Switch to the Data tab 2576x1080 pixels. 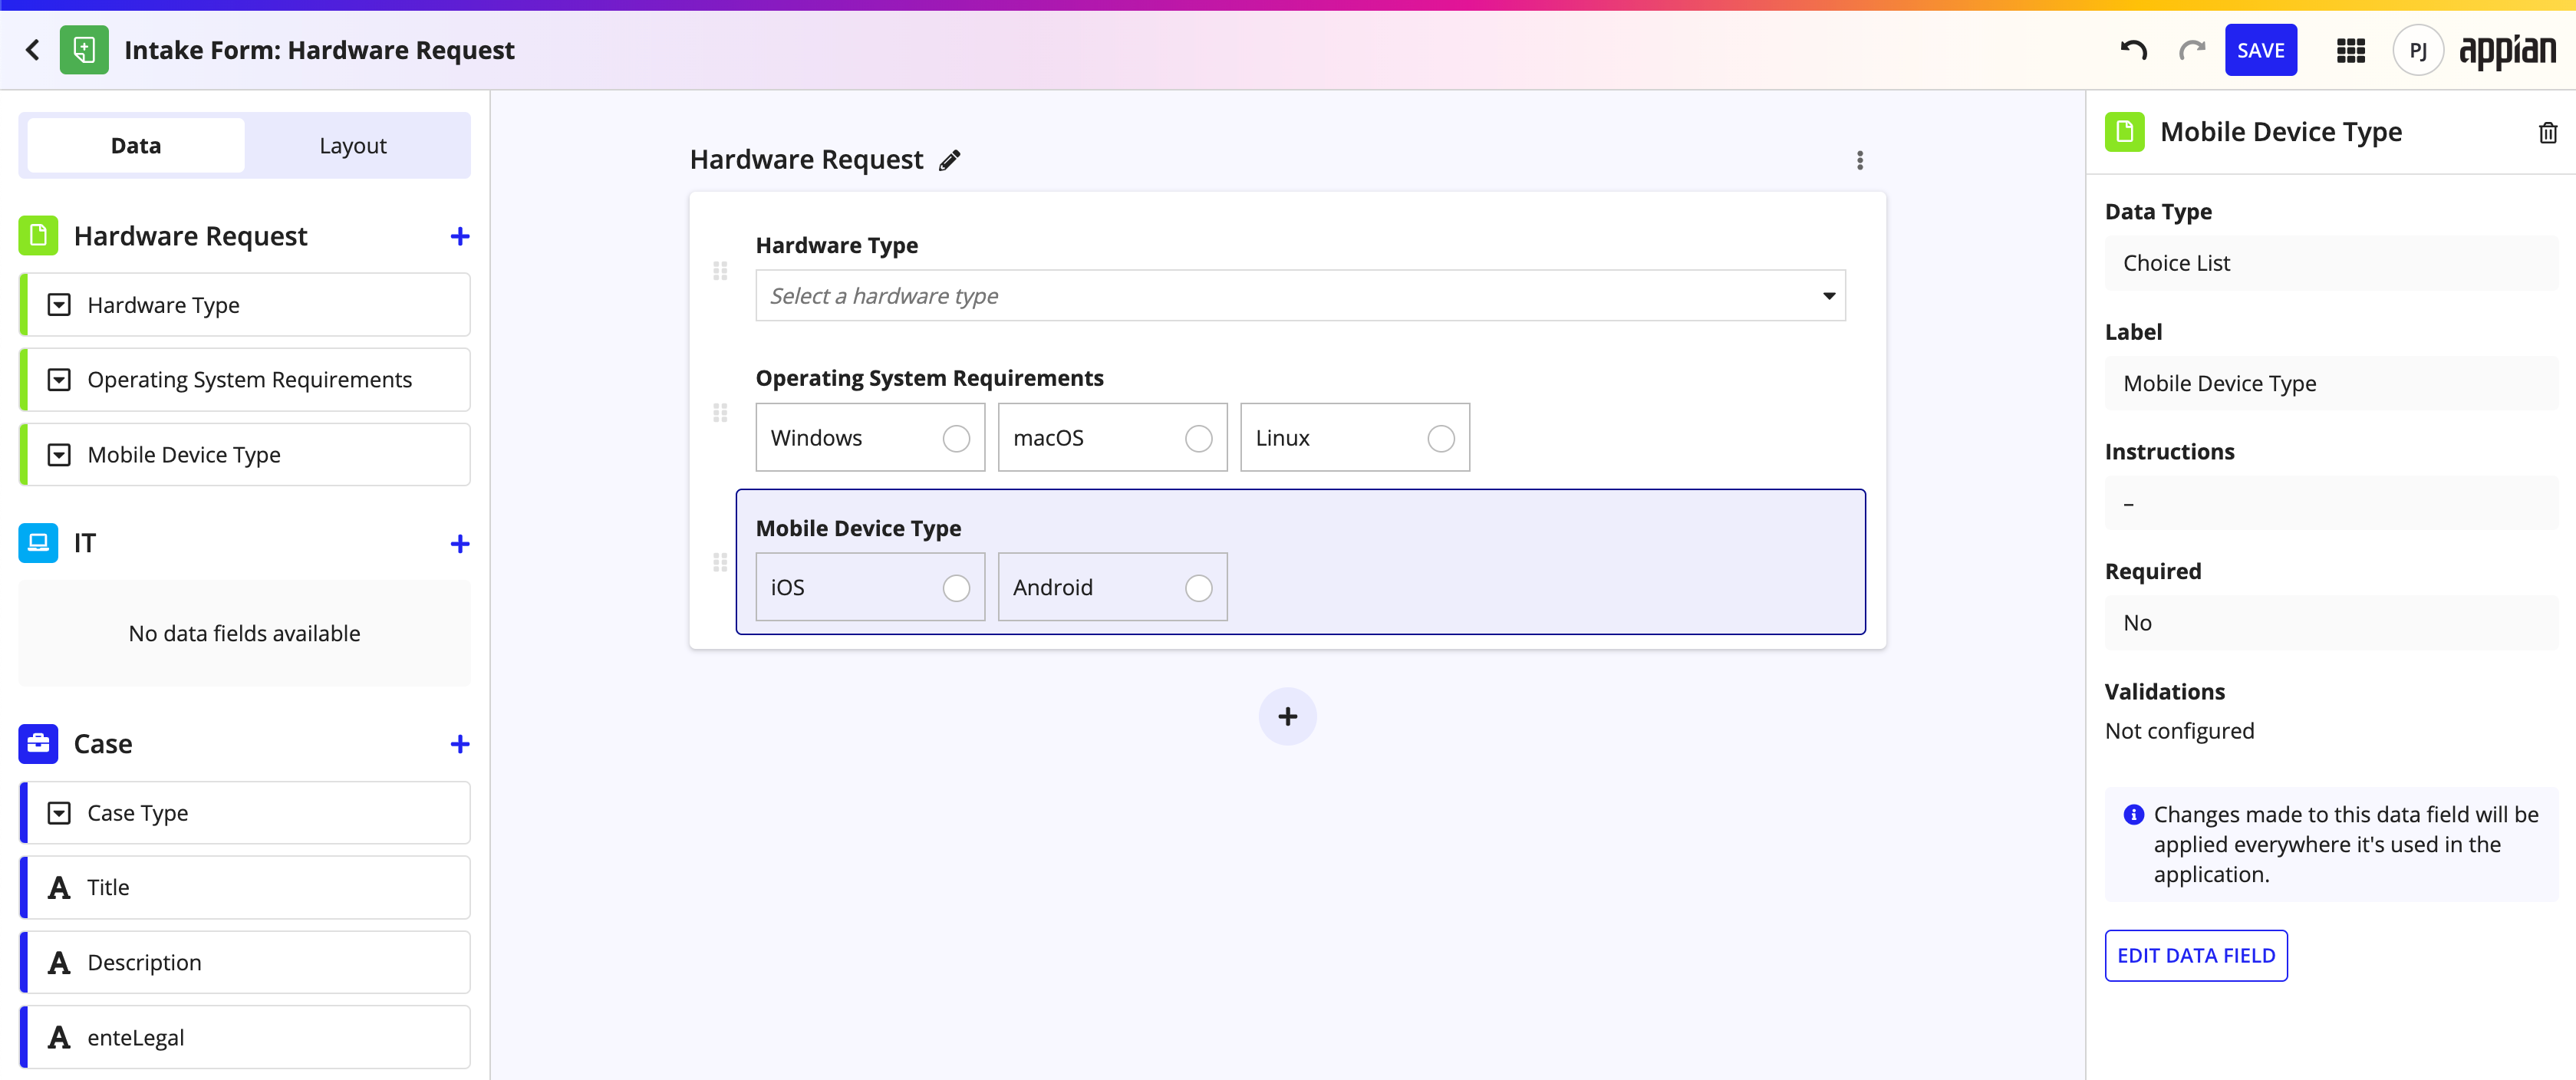[x=136, y=146]
